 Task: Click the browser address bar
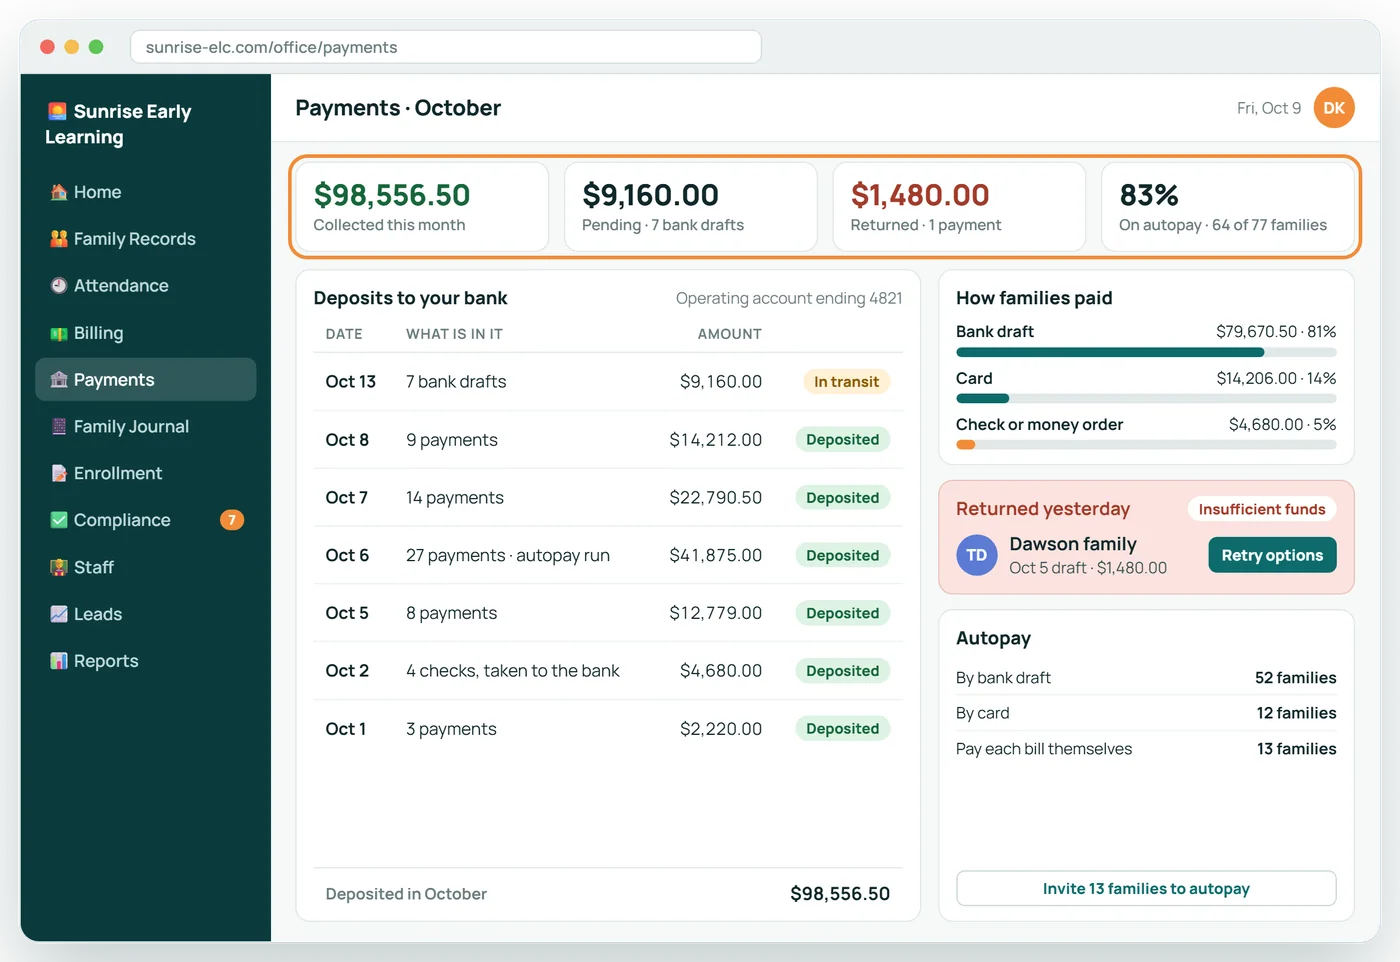pos(446,47)
